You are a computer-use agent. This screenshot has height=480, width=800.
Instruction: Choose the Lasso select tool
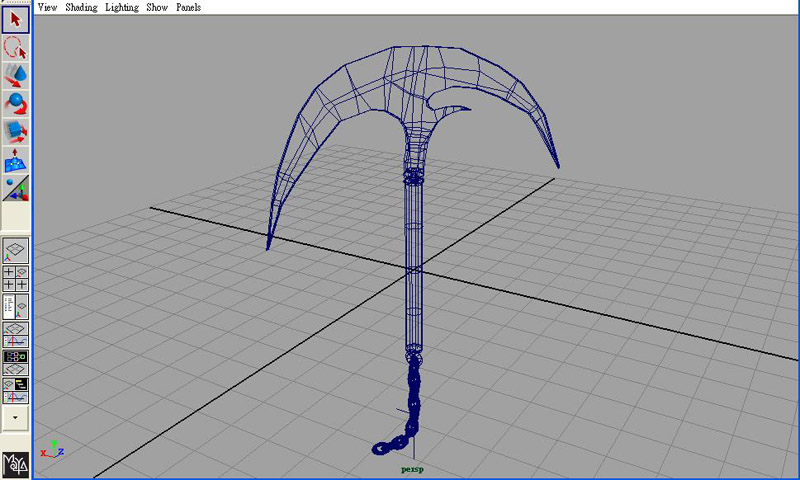[x=15, y=48]
